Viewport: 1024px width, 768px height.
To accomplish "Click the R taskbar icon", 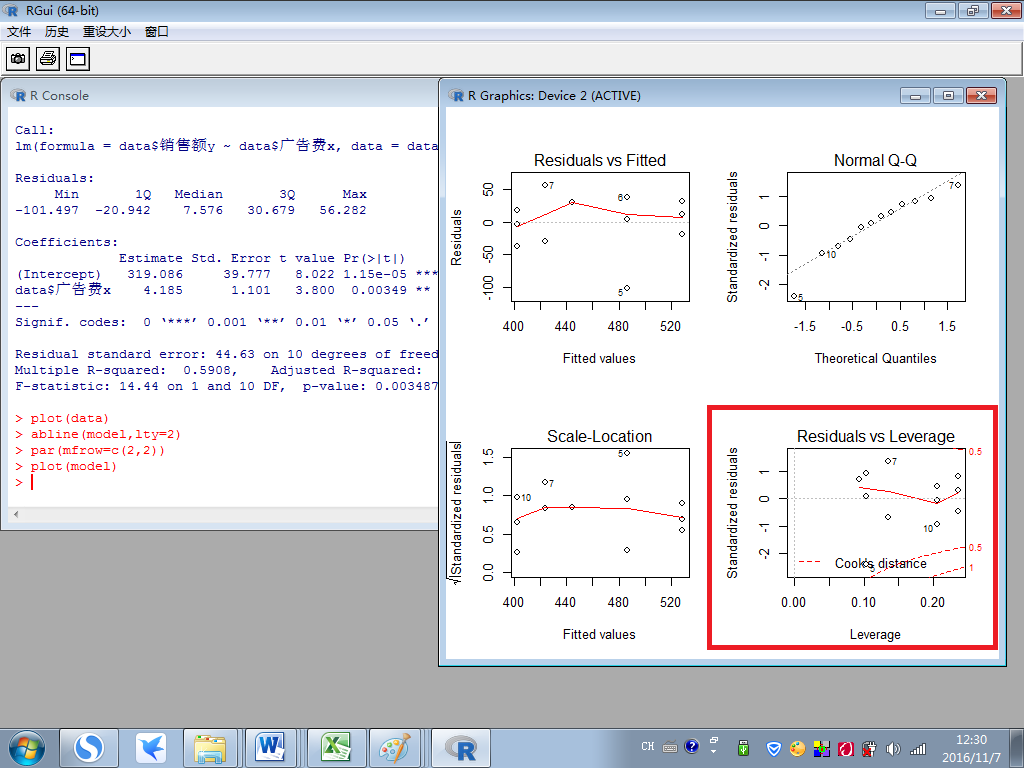I will click(460, 748).
